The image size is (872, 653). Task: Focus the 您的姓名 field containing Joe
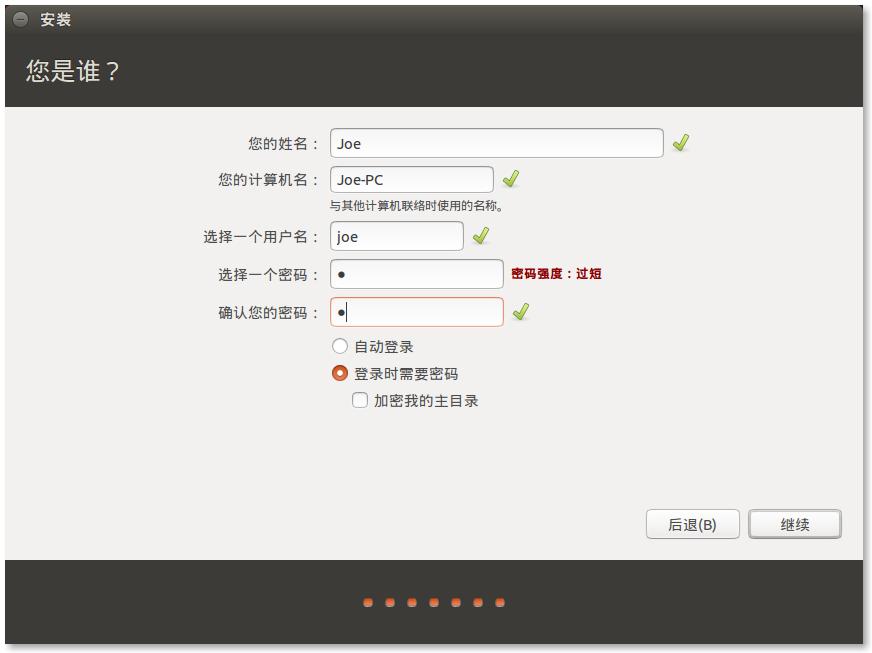(496, 143)
